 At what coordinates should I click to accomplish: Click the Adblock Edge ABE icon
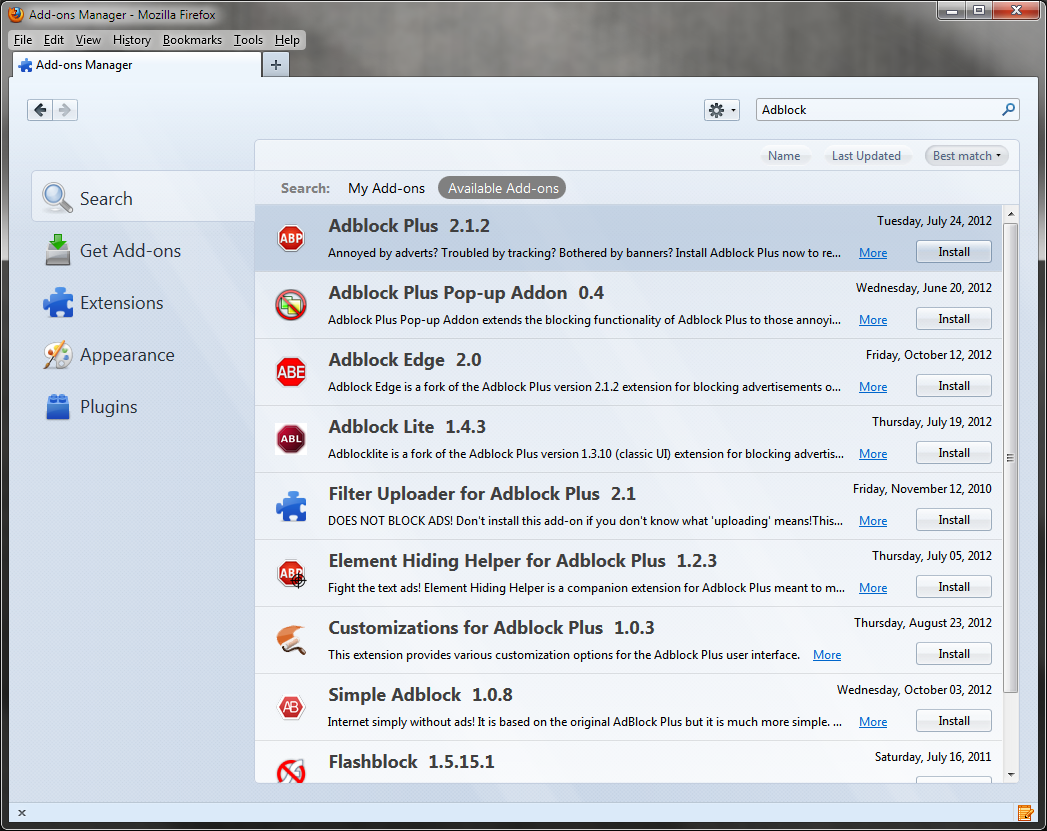tap(290, 372)
